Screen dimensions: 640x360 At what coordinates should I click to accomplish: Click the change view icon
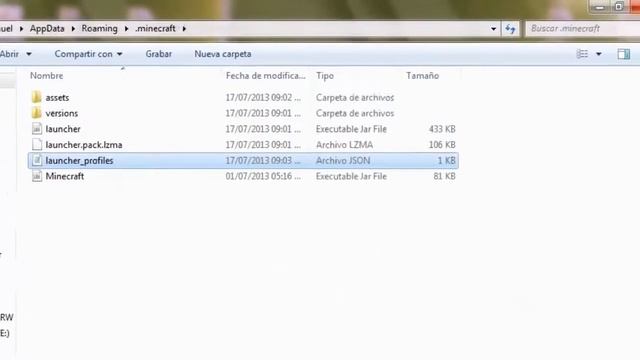tap(582, 54)
